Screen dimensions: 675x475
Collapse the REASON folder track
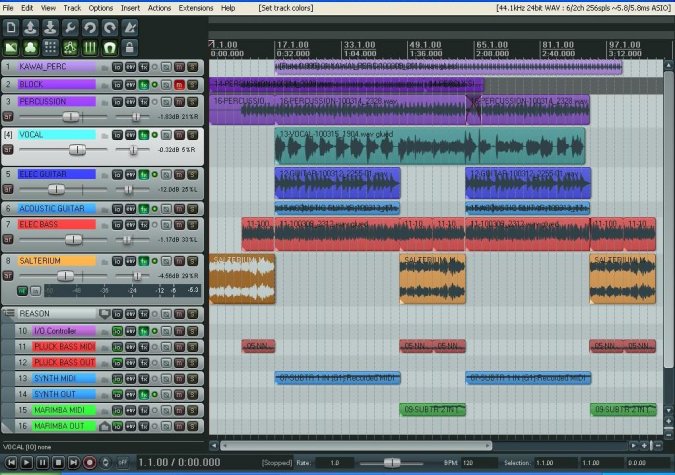9,314
